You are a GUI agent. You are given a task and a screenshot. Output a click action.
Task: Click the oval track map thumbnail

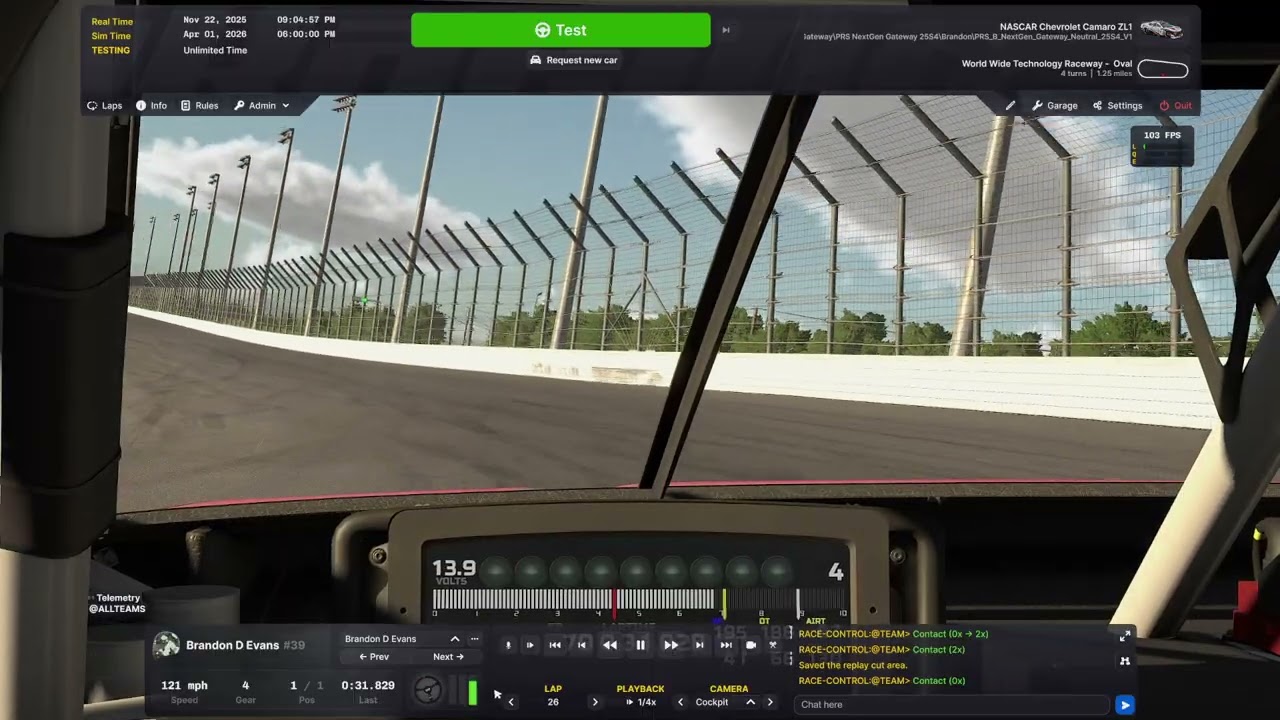click(1163, 69)
